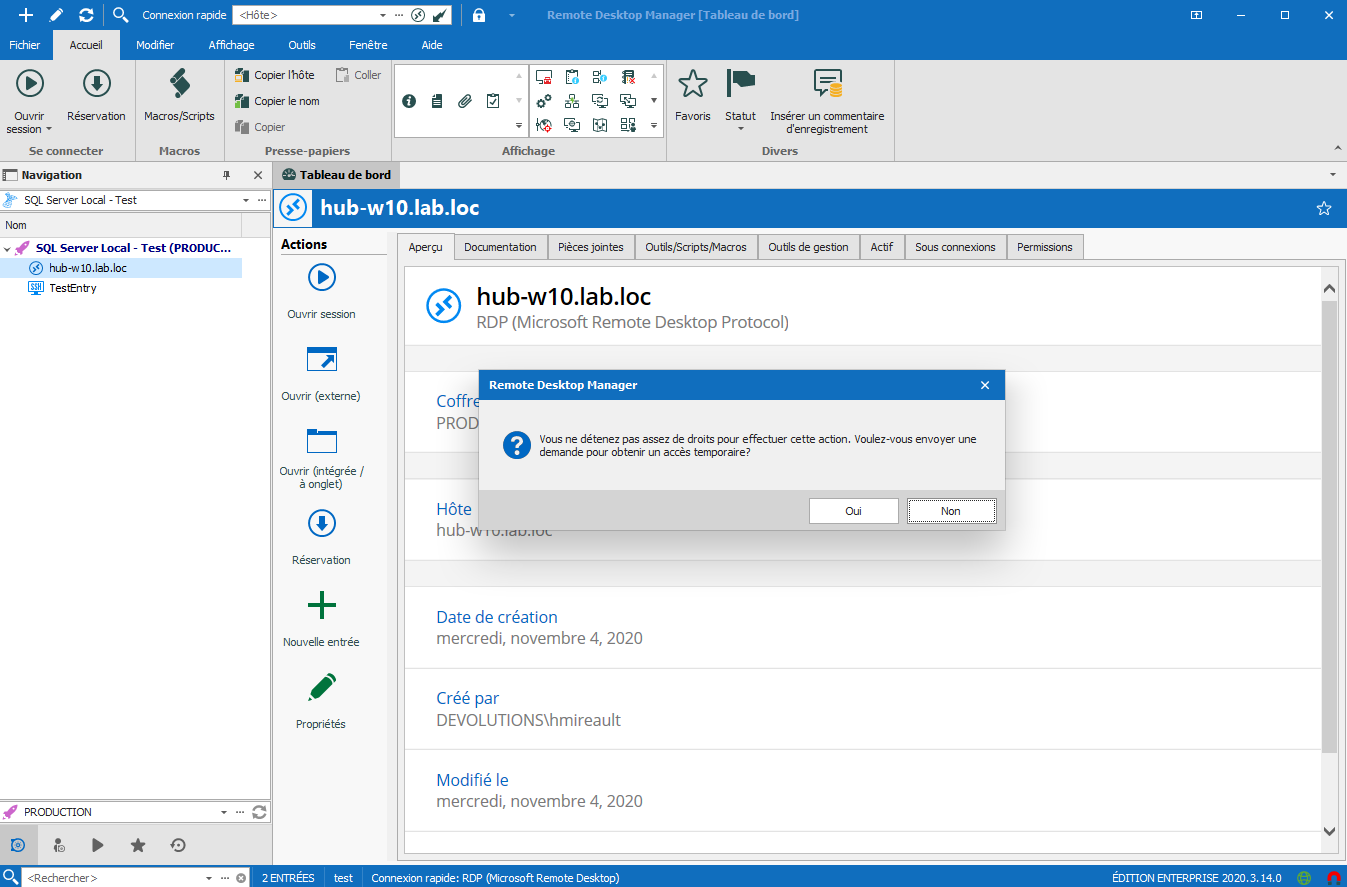Click the Réservation ribbon icon
Image resolution: width=1347 pixels, height=887 pixels.
click(96, 85)
